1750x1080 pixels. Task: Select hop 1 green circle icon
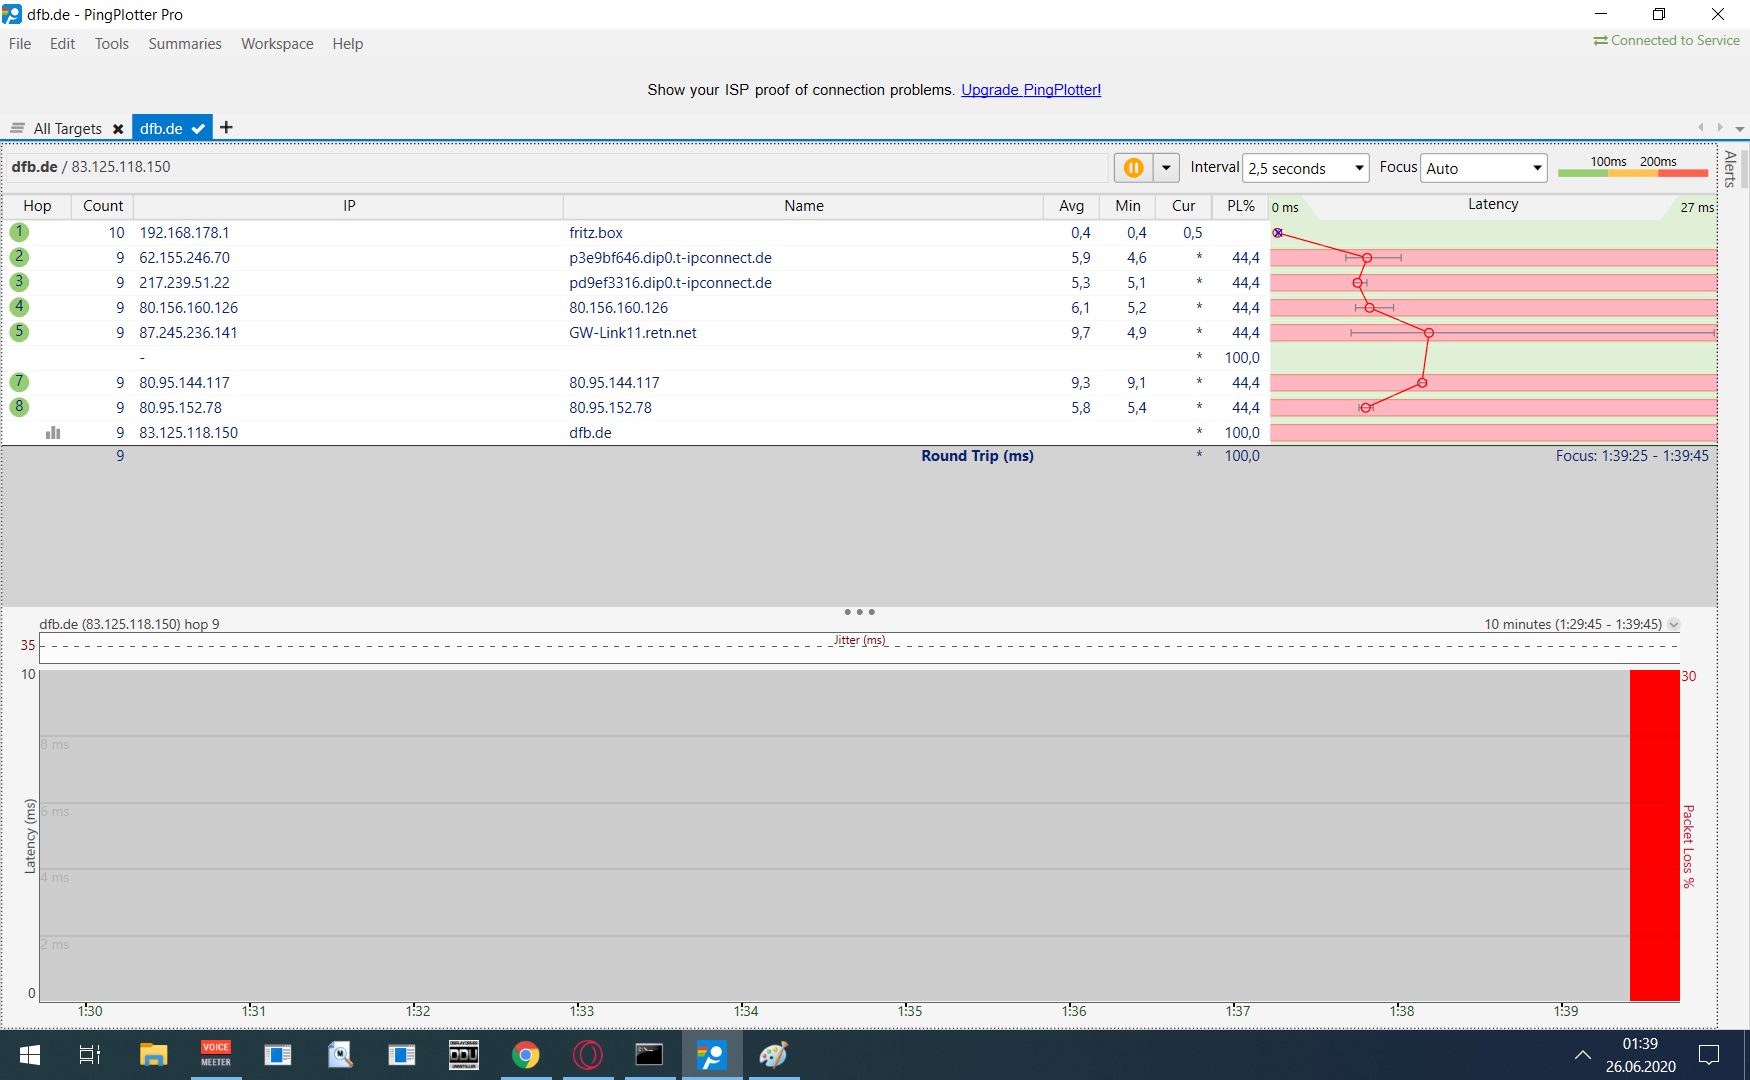click(19, 232)
